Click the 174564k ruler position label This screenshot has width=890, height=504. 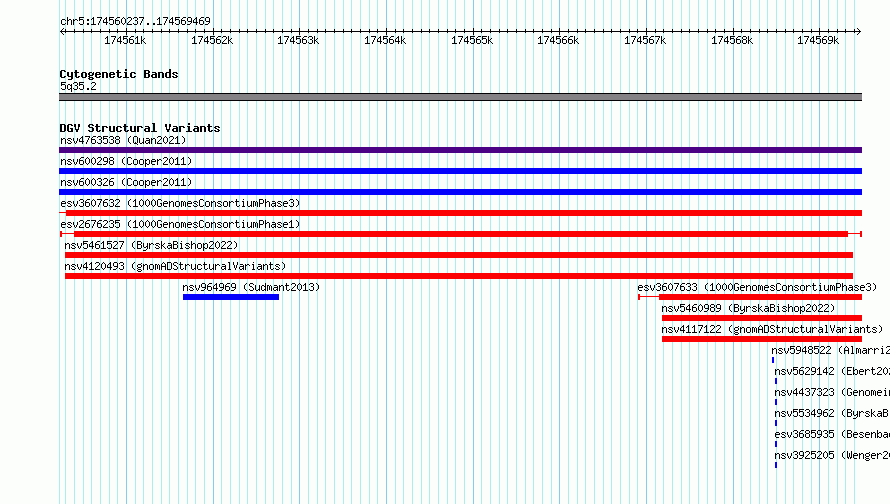[x=385, y=40]
